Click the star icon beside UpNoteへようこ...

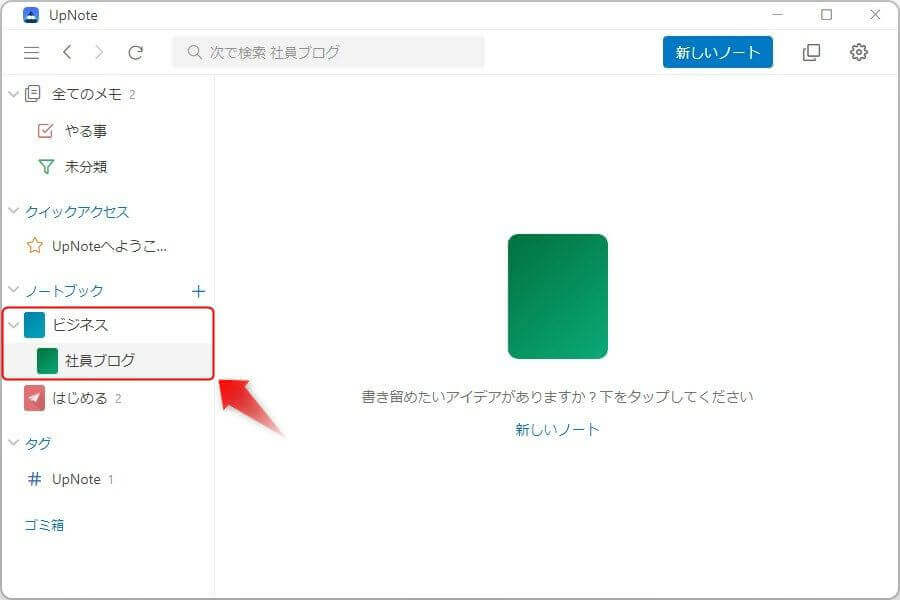(34, 246)
